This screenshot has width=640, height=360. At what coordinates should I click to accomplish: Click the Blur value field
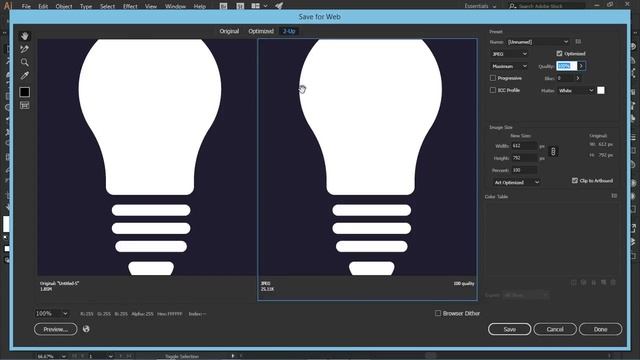click(x=565, y=78)
